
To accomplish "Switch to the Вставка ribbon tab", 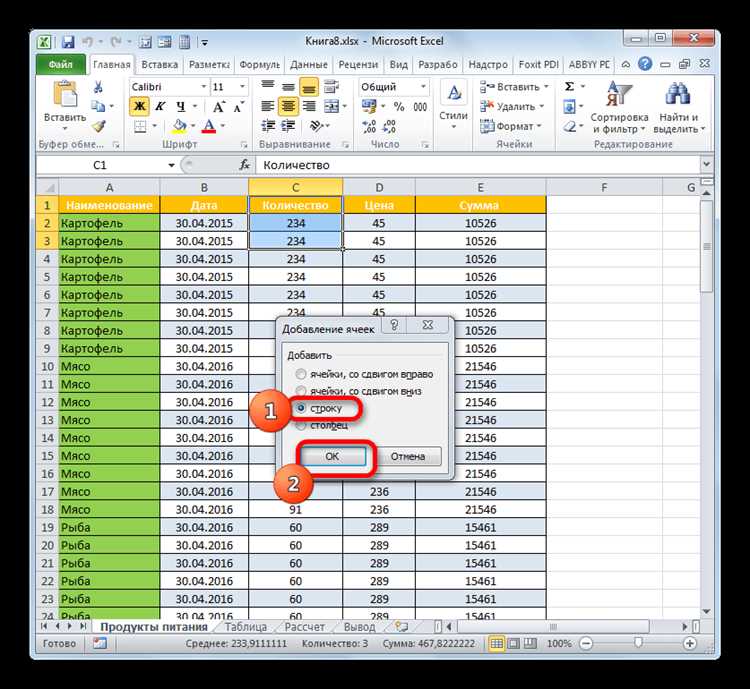I will [x=160, y=64].
